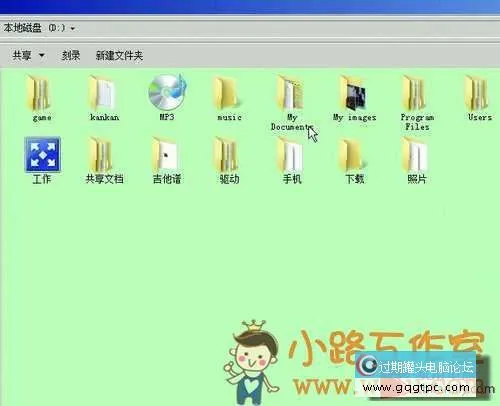Screen dimensions: 500x406
Task: Select the label text 'music'
Action: (229, 117)
